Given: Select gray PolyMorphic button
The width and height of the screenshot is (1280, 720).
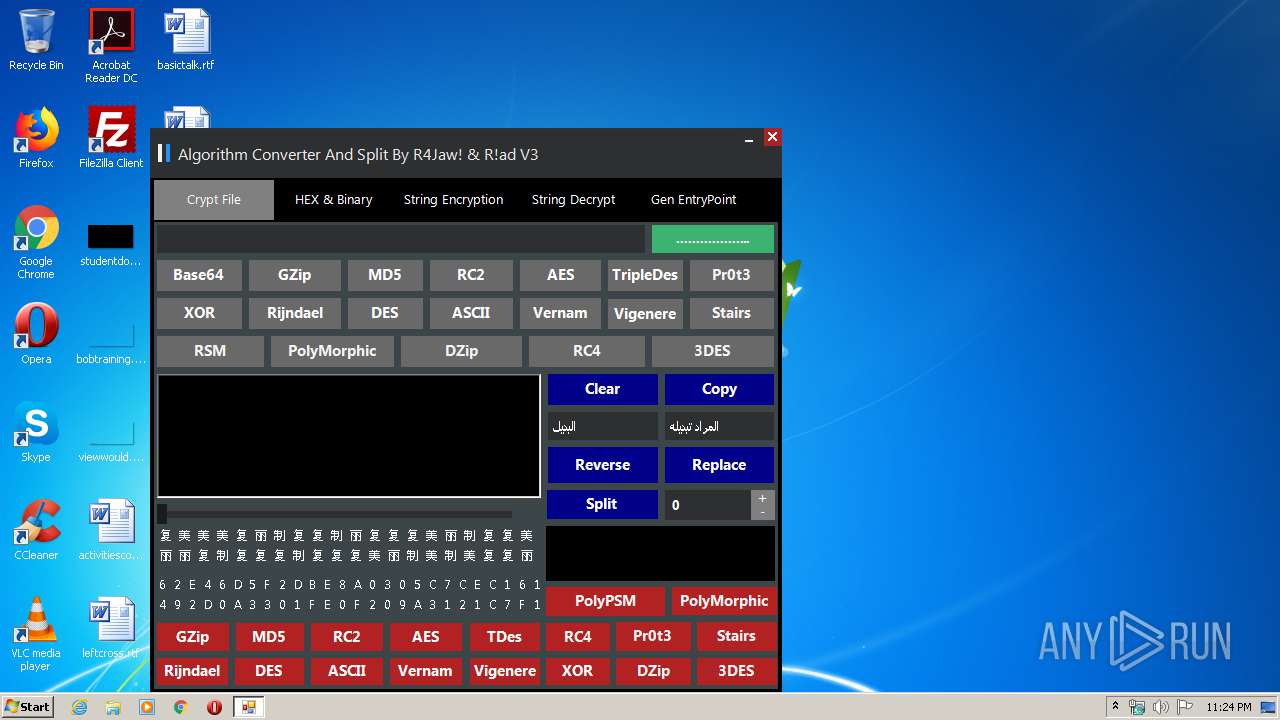Looking at the screenshot, I should point(332,351).
